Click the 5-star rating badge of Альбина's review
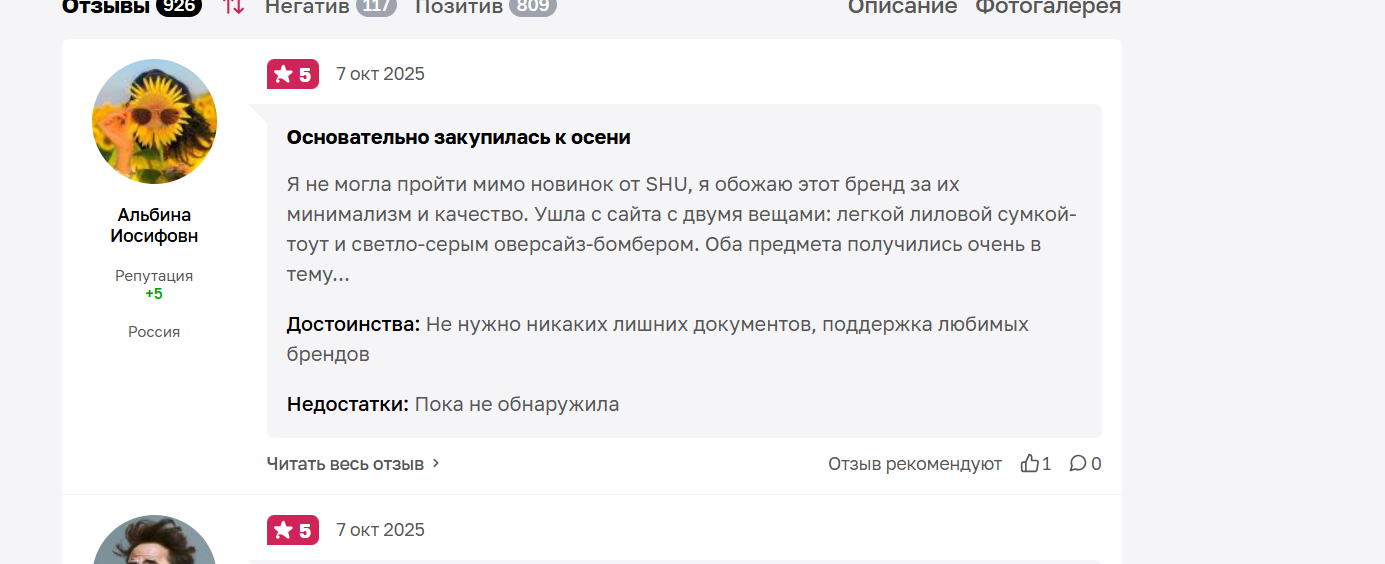Screen dimensions: 1385x564 pyautogui.click(x=293, y=74)
